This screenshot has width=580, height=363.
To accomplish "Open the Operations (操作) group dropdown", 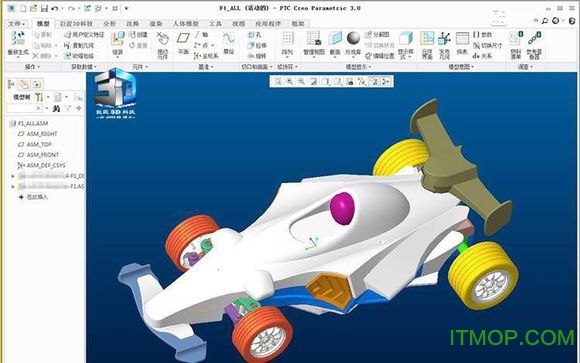I will point(32,67).
